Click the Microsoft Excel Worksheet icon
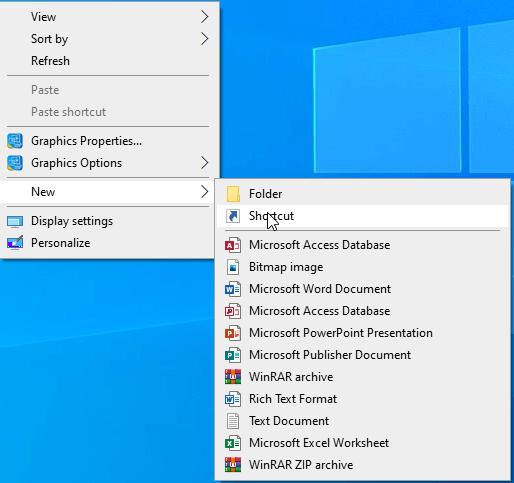The image size is (514, 483). click(233, 443)
